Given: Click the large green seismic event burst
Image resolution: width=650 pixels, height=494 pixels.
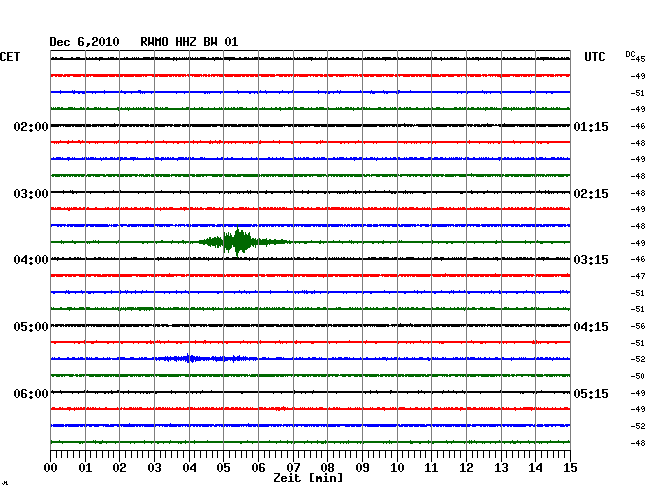Looking at the screenshot, I should [x=245, y=242].
